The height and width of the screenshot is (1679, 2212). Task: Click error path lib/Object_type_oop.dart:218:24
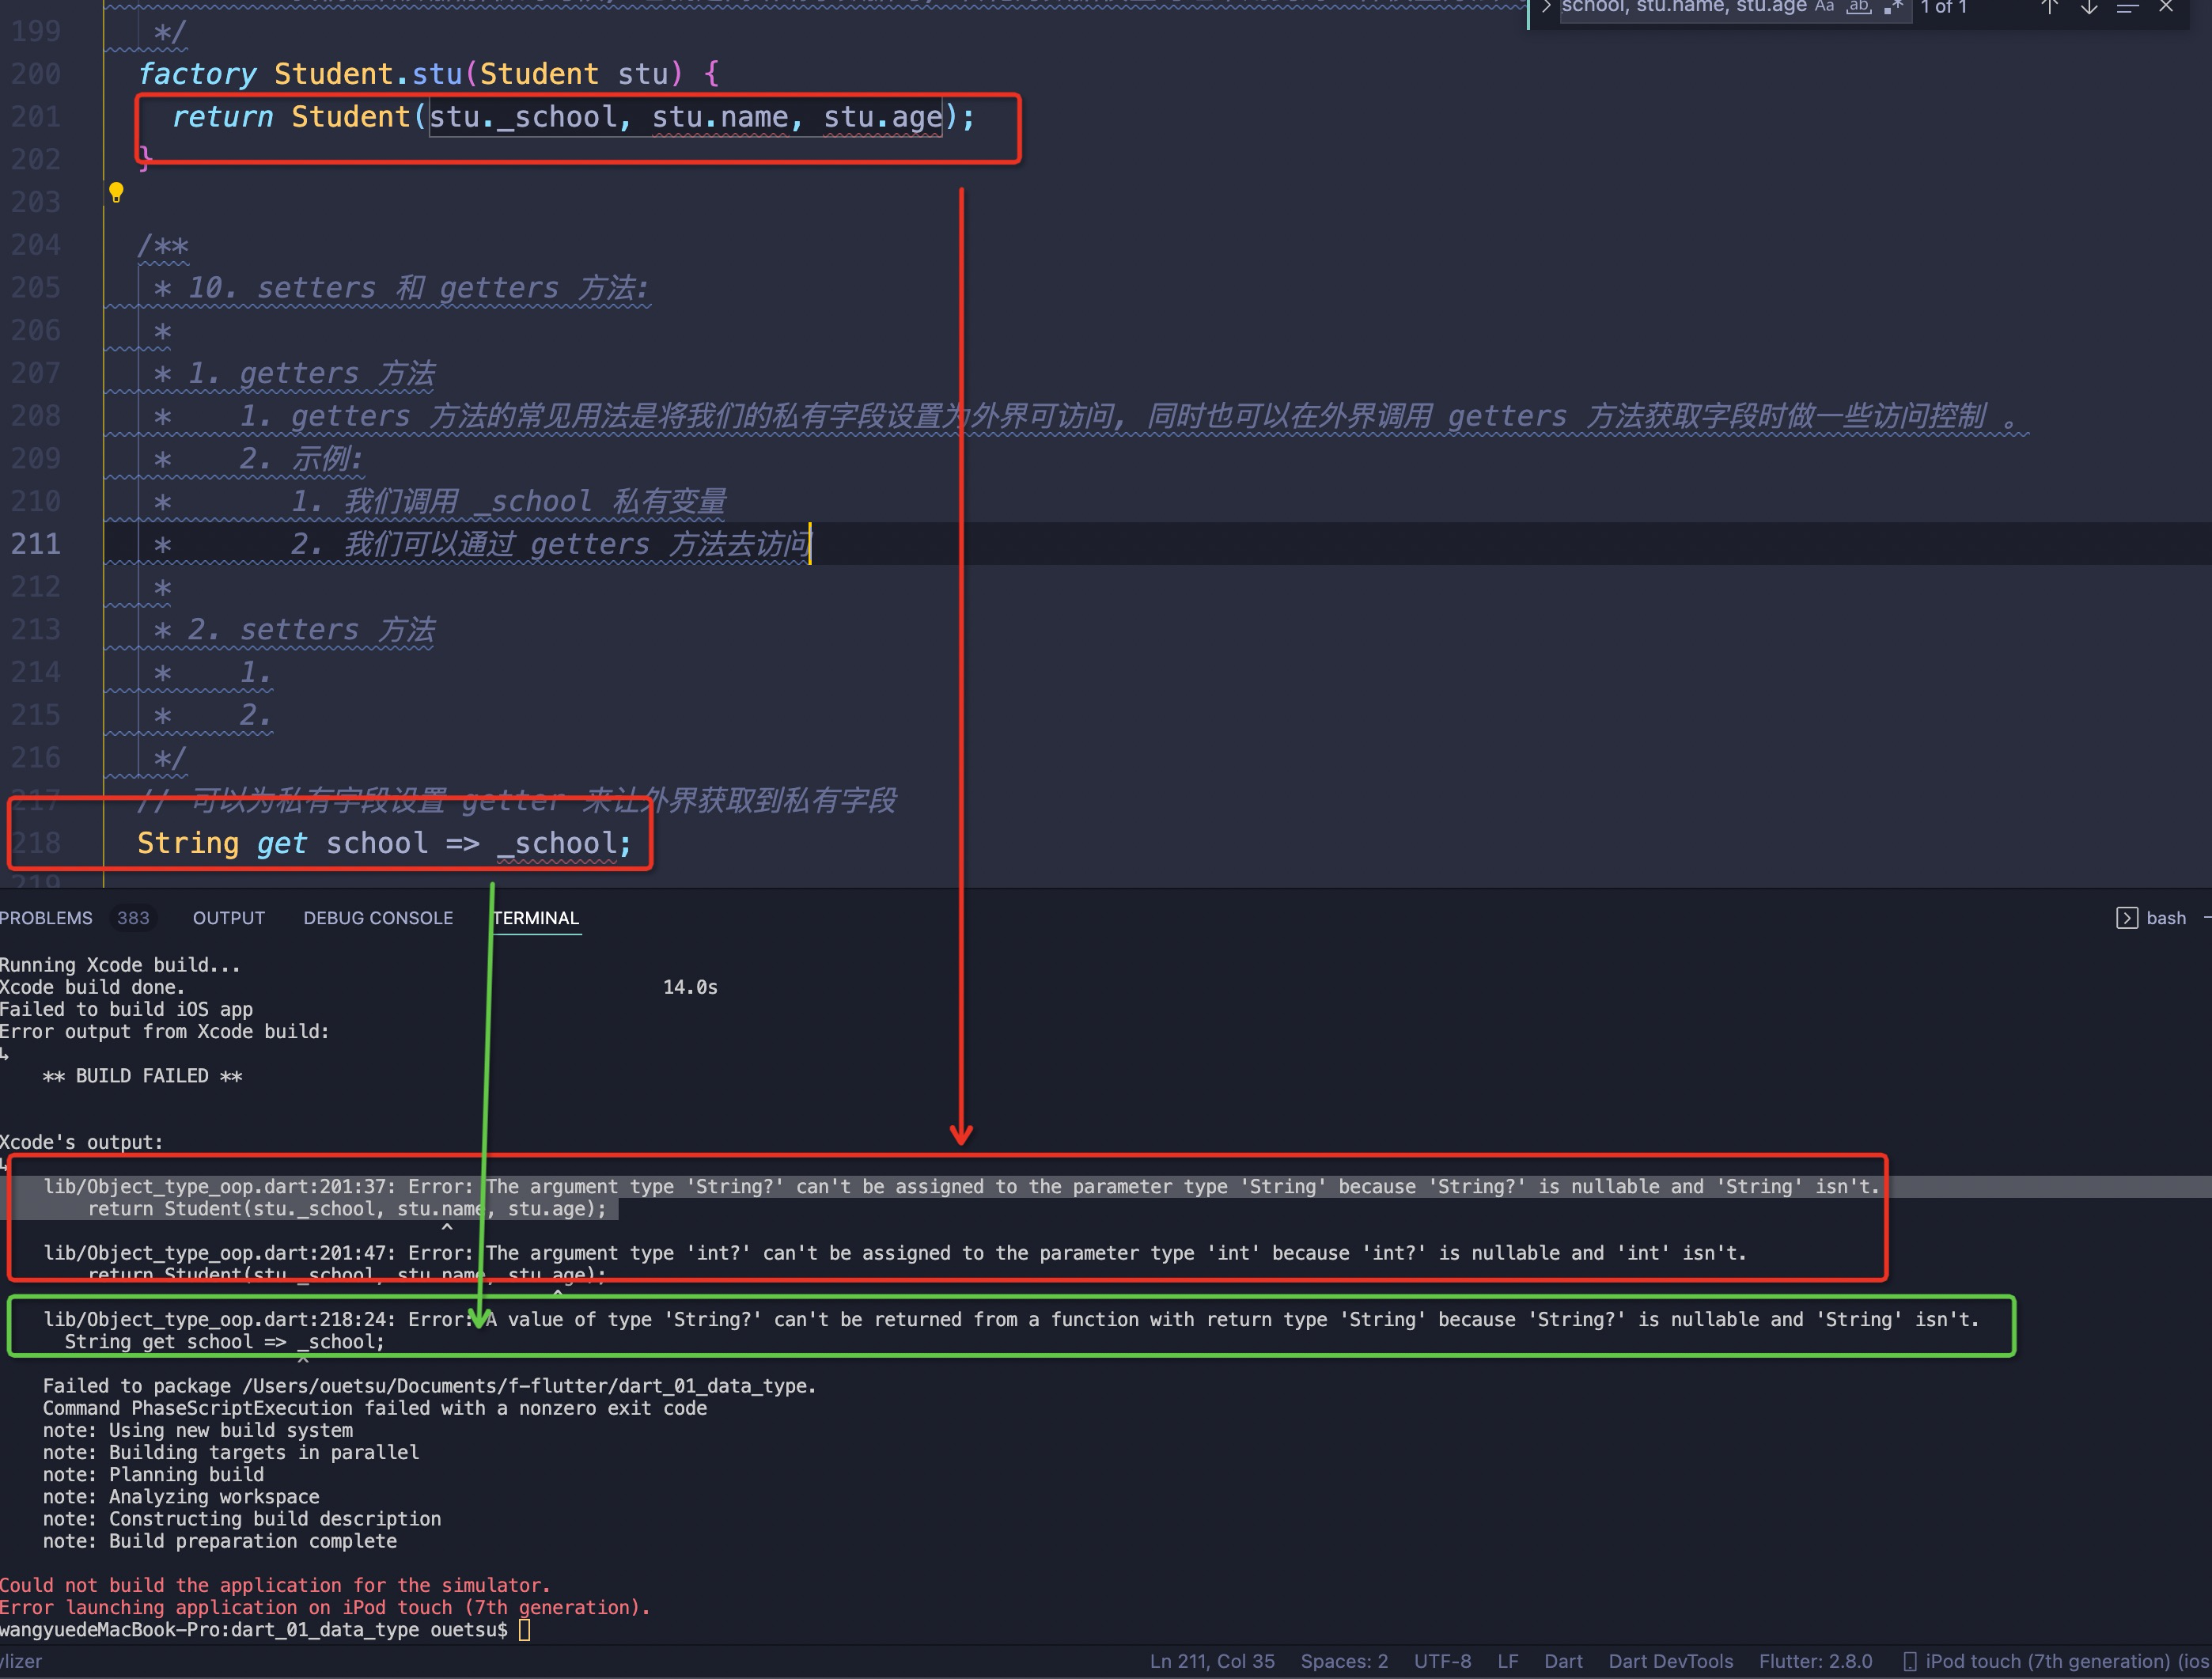coord(219,1320)
